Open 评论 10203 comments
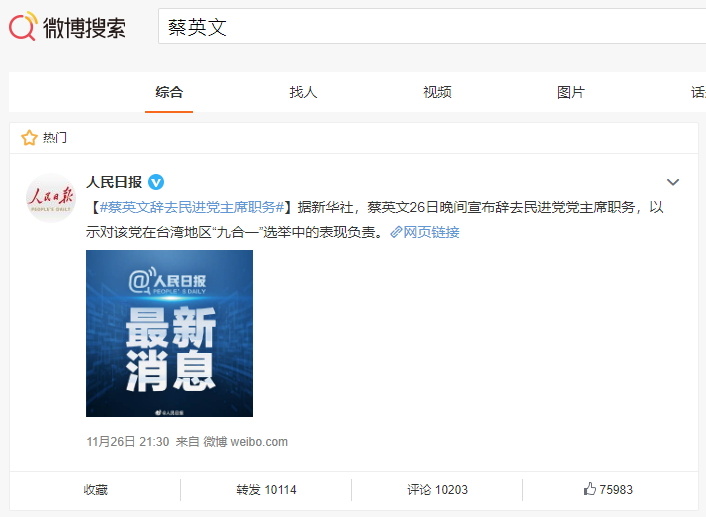Image resolution: width=706 pixels, height=517 pixels. click(x=437, y=490)
